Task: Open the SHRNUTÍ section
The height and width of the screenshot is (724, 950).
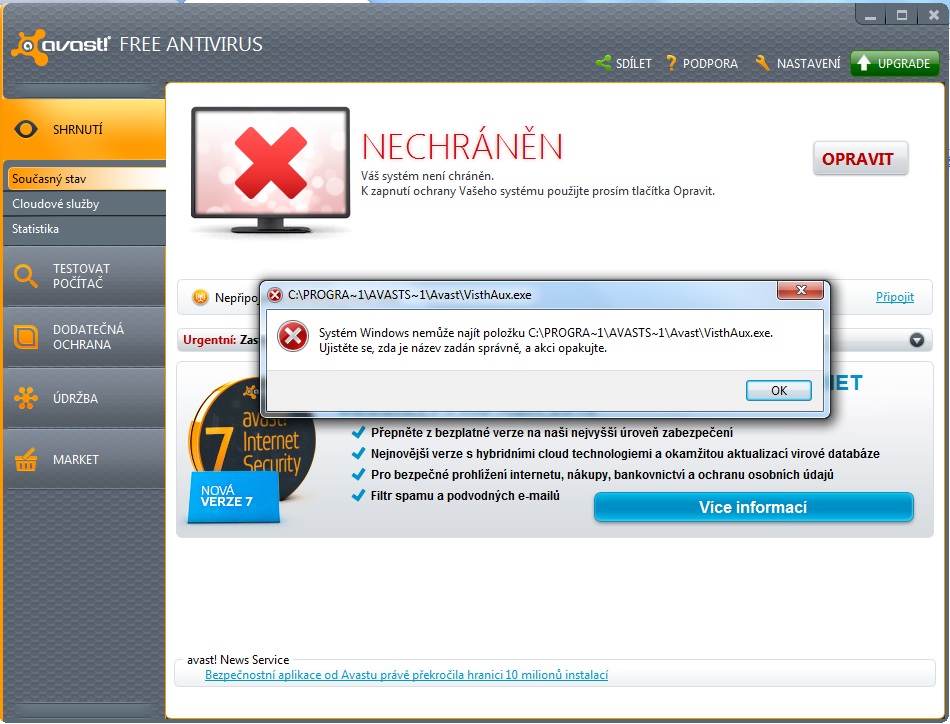Action: pos(84,129)
